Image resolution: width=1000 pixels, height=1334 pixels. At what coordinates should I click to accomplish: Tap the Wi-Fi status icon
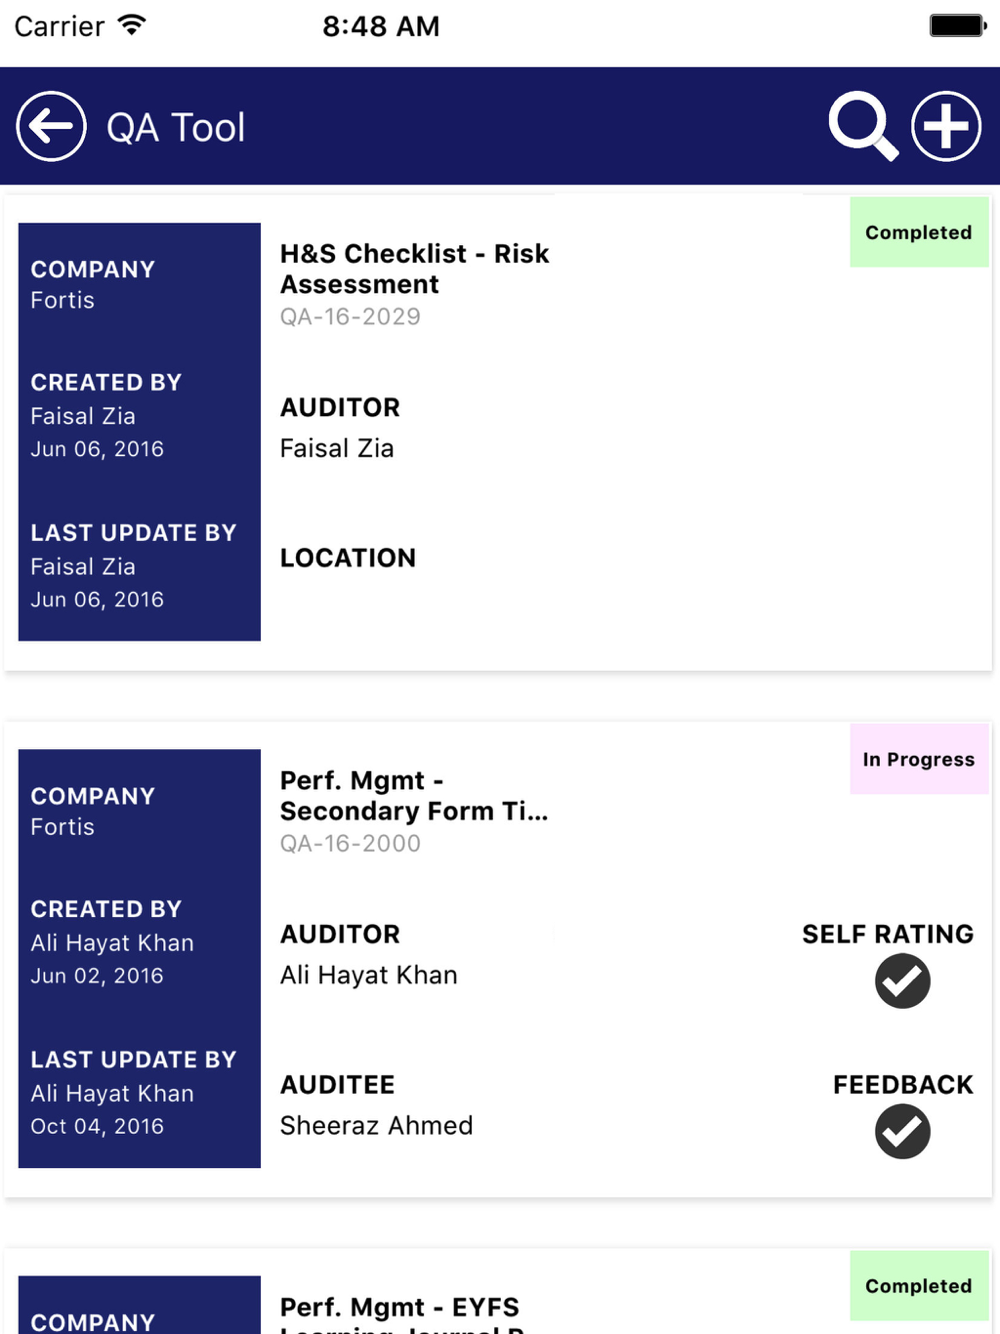pyautogui.click(x=131, y=25)
